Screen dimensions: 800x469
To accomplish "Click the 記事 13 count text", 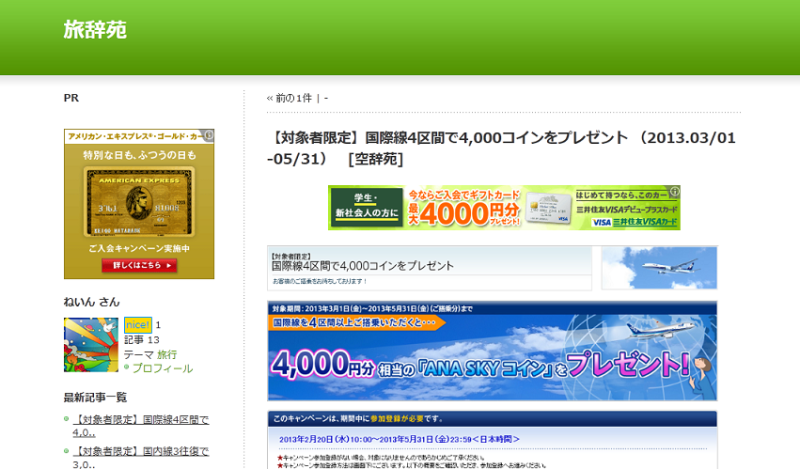I will click(142, 340).
